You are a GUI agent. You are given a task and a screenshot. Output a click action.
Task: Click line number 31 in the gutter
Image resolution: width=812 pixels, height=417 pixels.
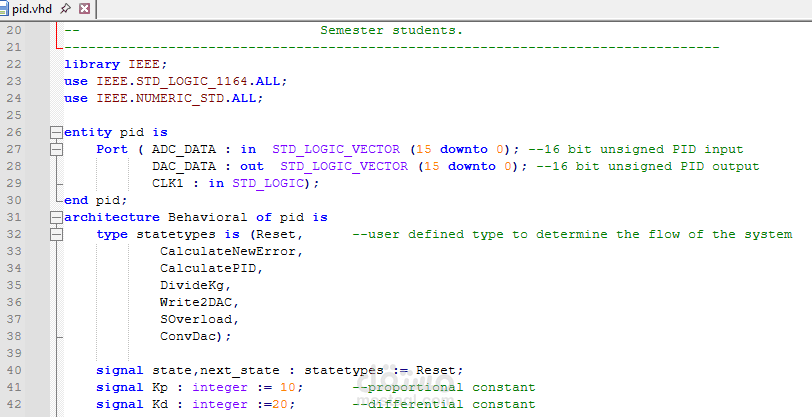pyautogui.click(x=14, y=218)
